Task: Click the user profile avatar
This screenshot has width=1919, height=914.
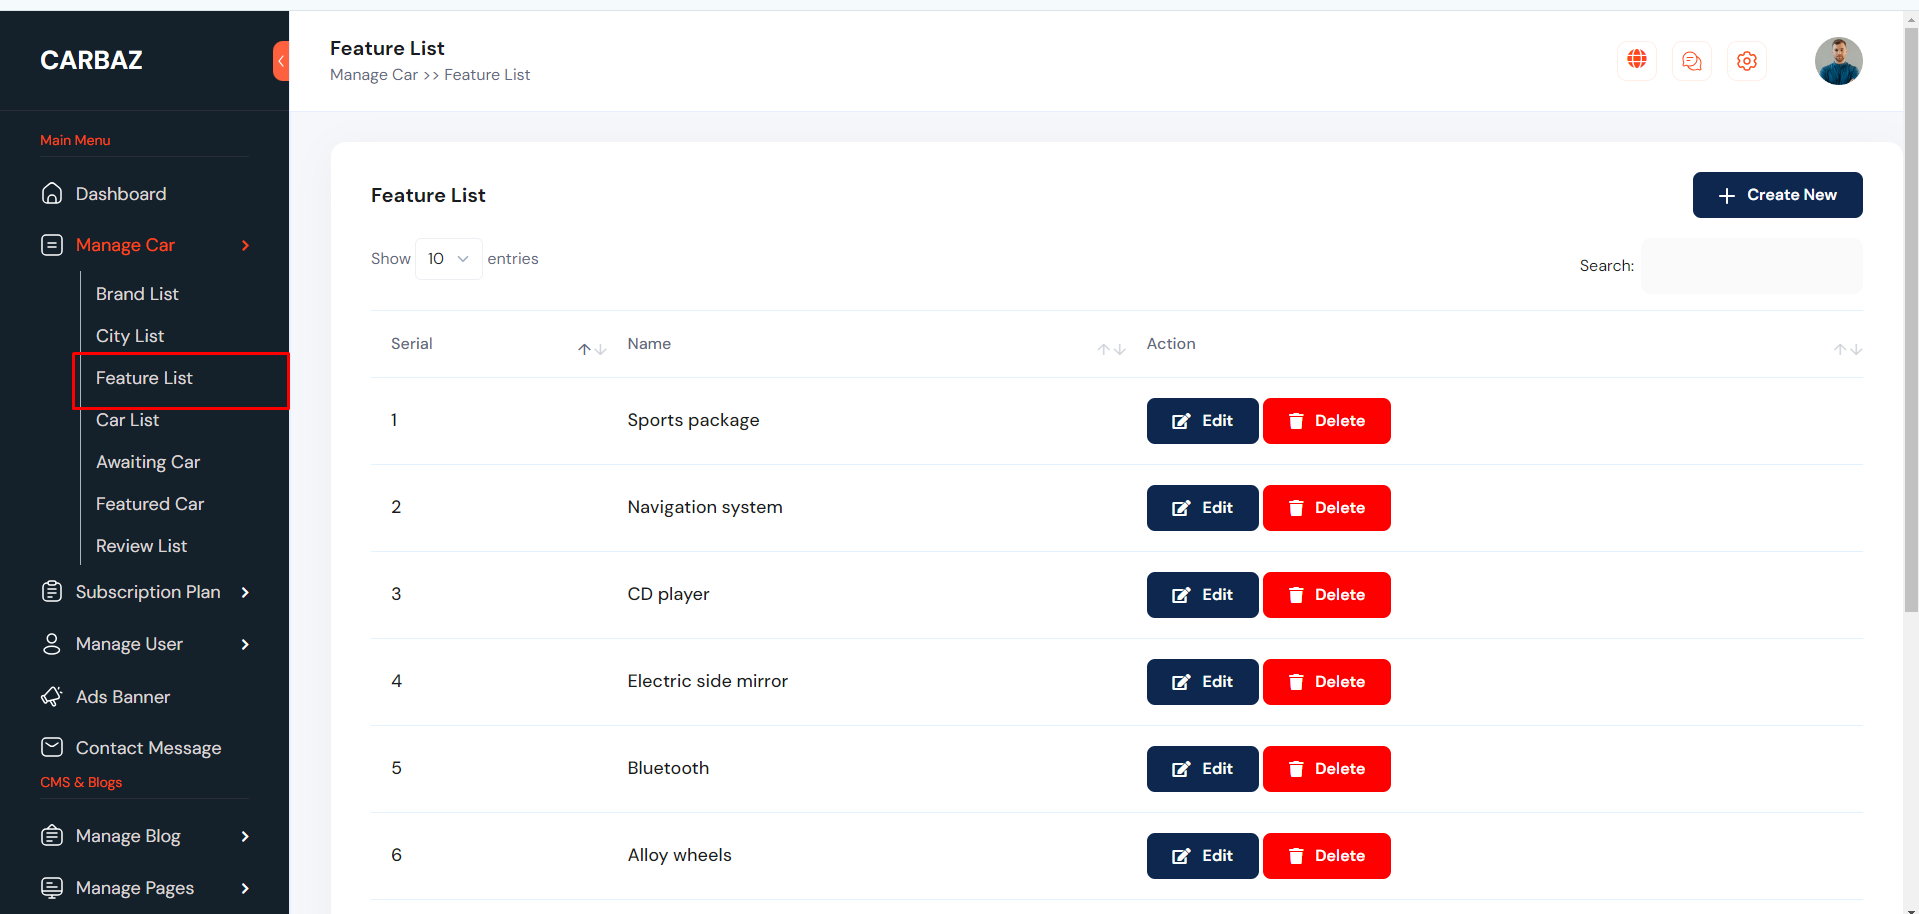Action: [1838, 61]
